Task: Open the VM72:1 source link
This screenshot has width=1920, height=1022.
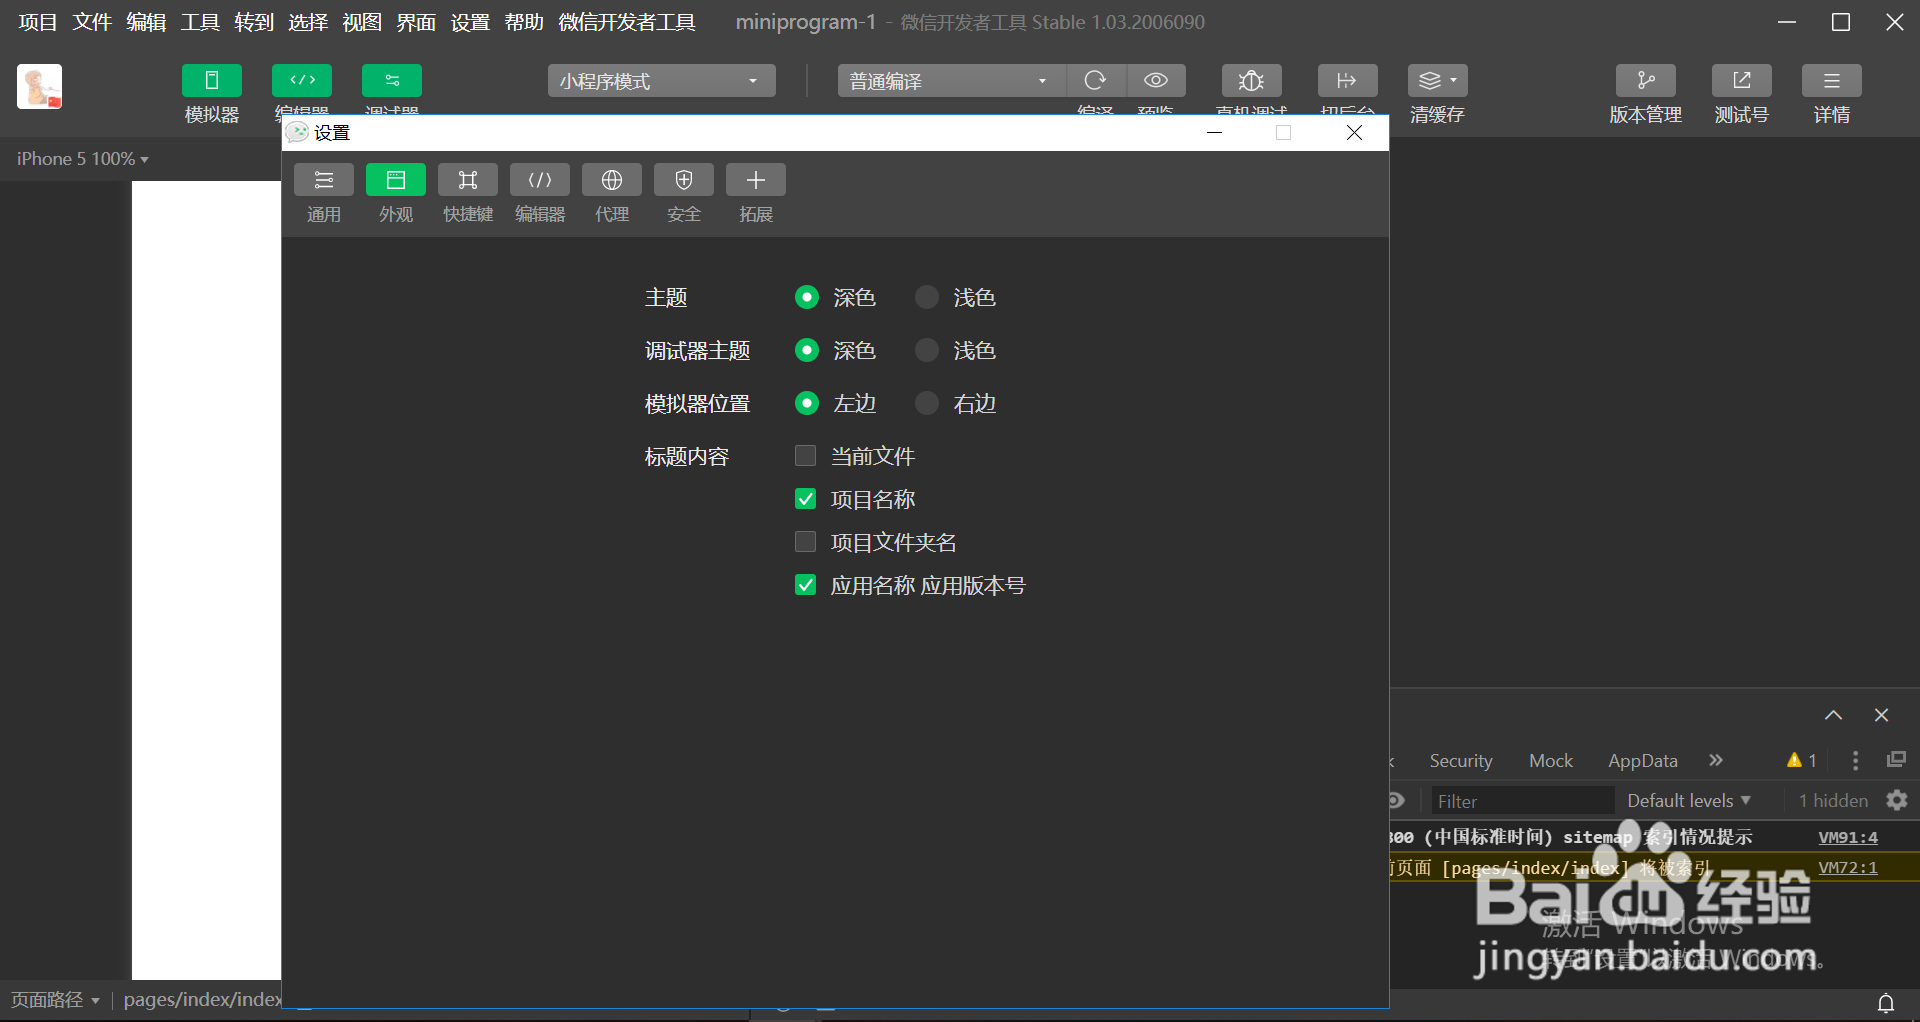Action: point(1848,867)
